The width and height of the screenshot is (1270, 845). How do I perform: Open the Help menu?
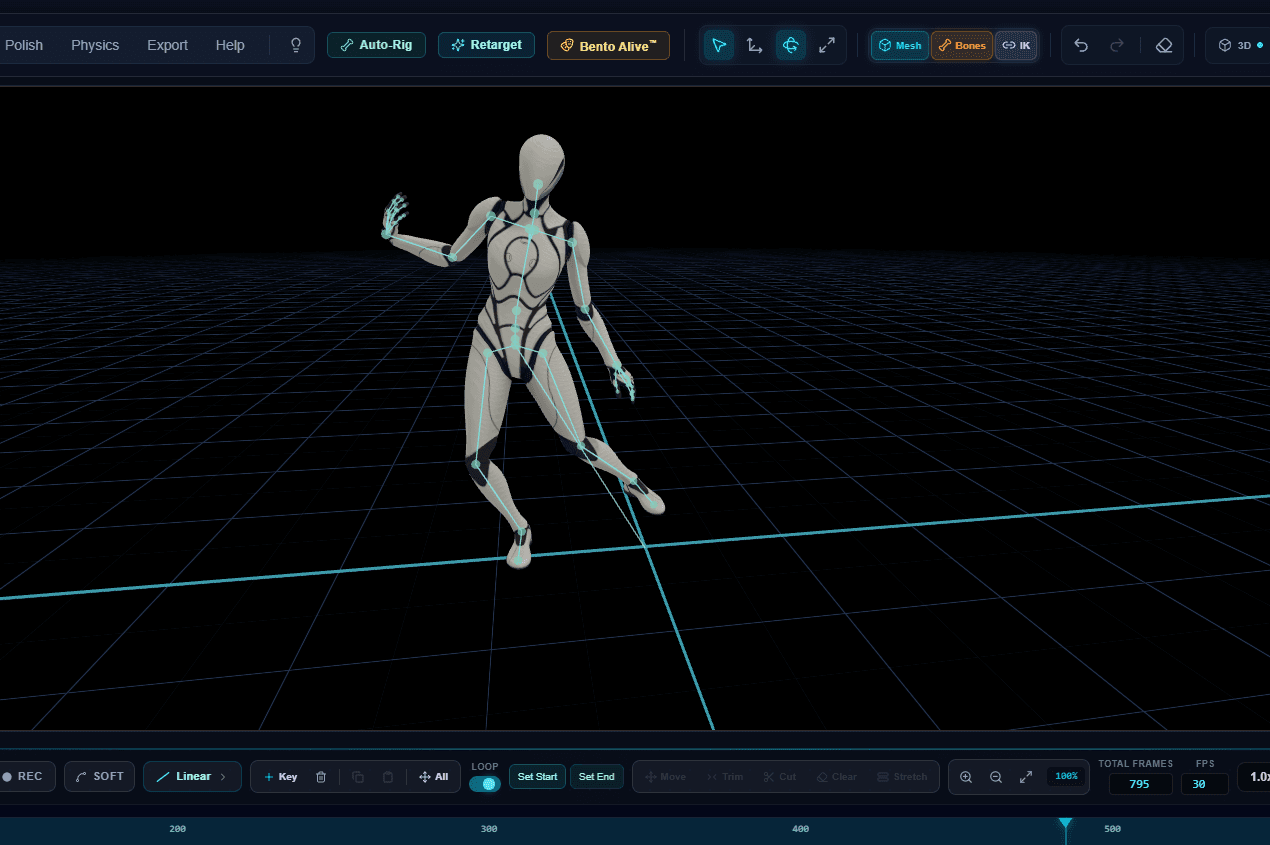230,45
